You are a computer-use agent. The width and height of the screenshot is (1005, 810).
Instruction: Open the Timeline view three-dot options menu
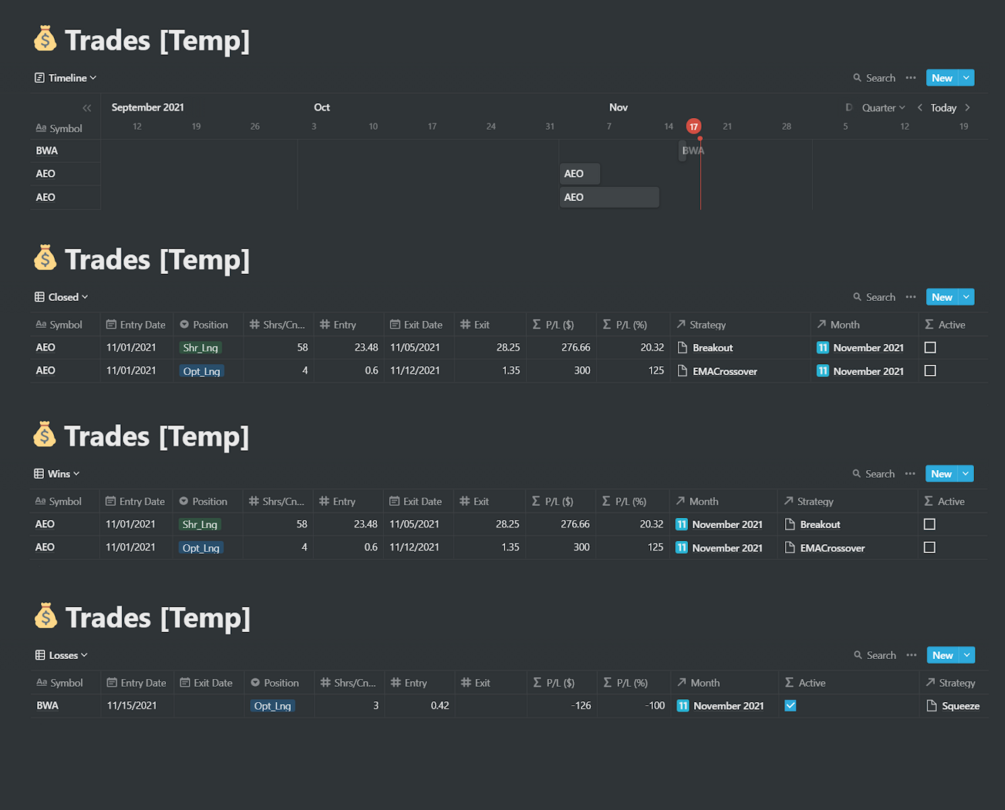[x=911, y=78]
